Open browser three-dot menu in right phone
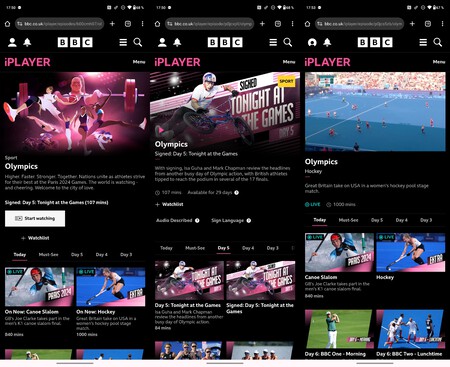Viewport: 450px width, 367px height. tap(442, 24)
